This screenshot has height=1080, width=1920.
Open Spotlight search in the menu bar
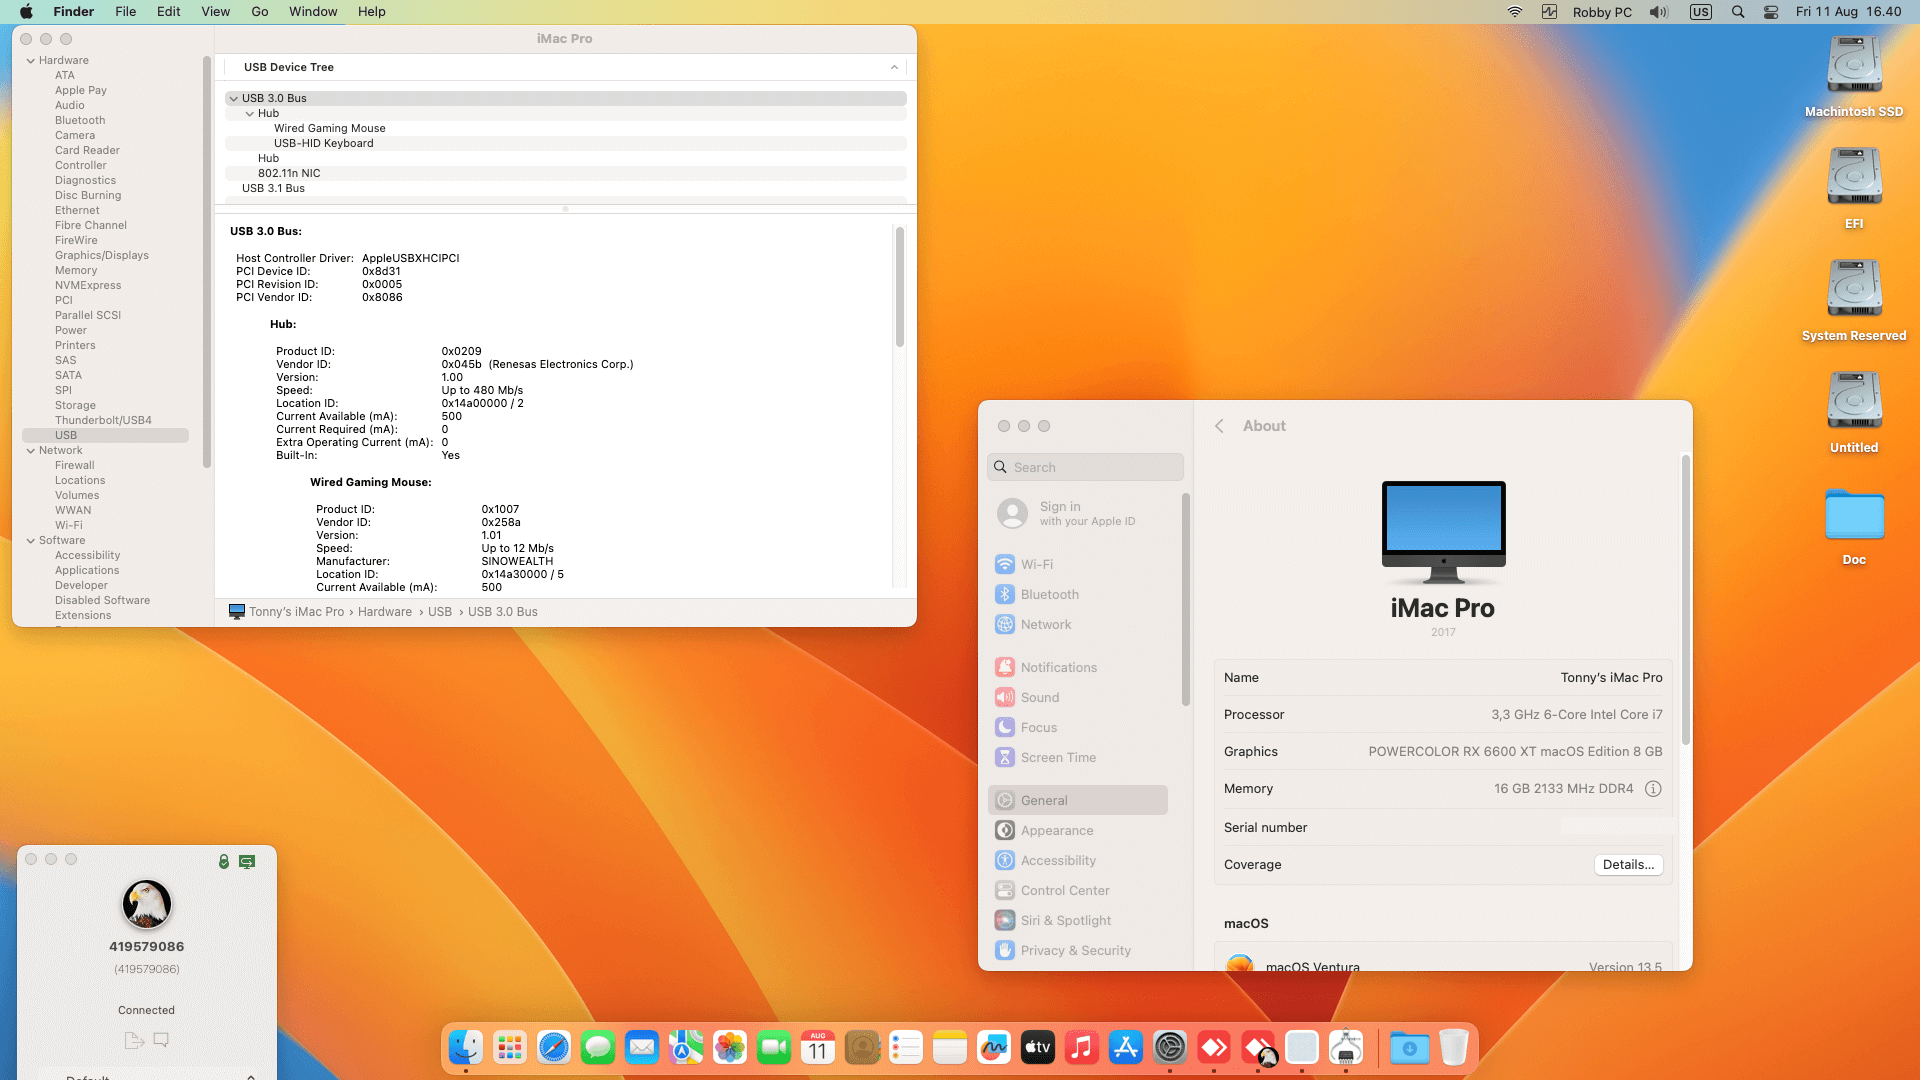click(x=1738, y=12)
